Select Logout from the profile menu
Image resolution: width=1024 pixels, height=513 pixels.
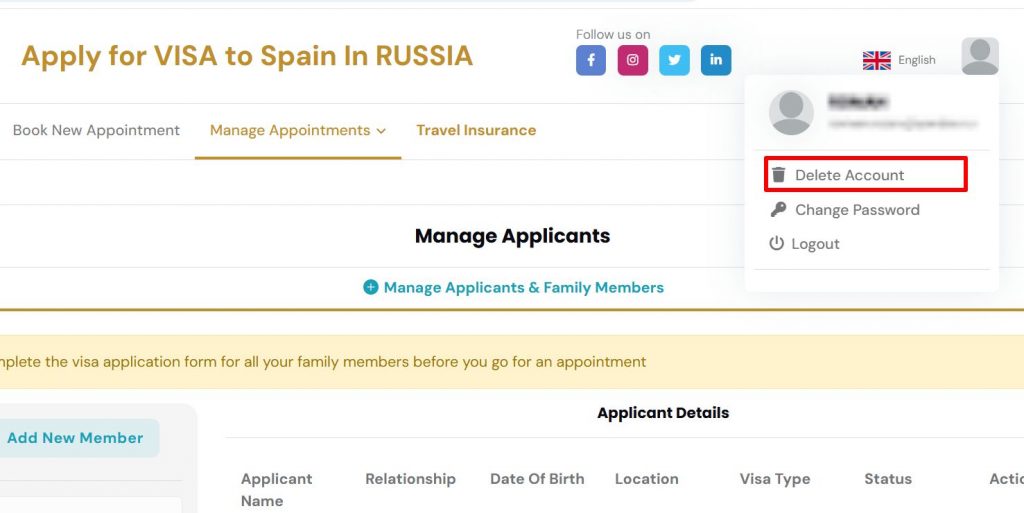815,243
